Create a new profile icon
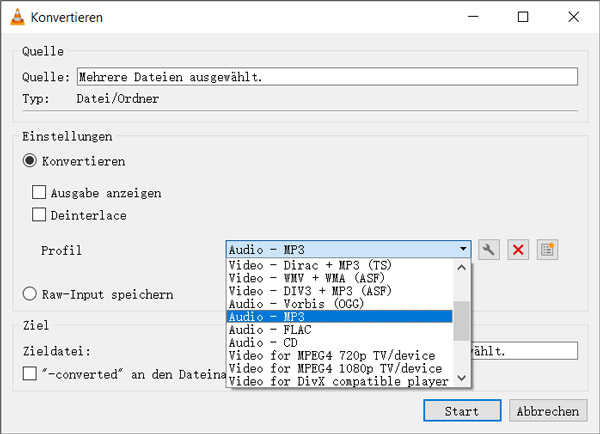Viewport: 600px width, 434px height. click(547, 250)
